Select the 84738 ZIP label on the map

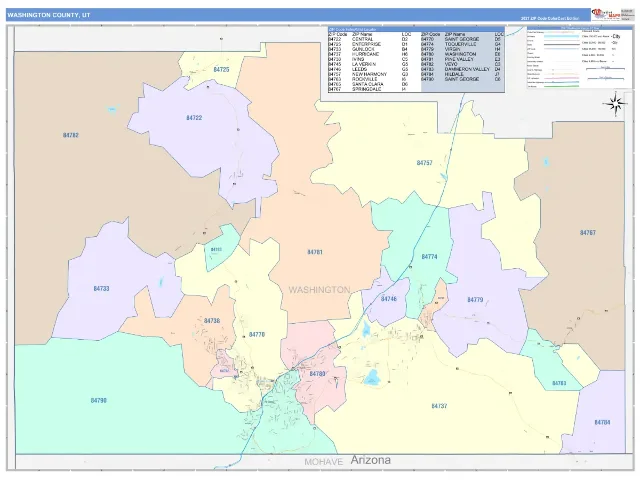[212, 321]
